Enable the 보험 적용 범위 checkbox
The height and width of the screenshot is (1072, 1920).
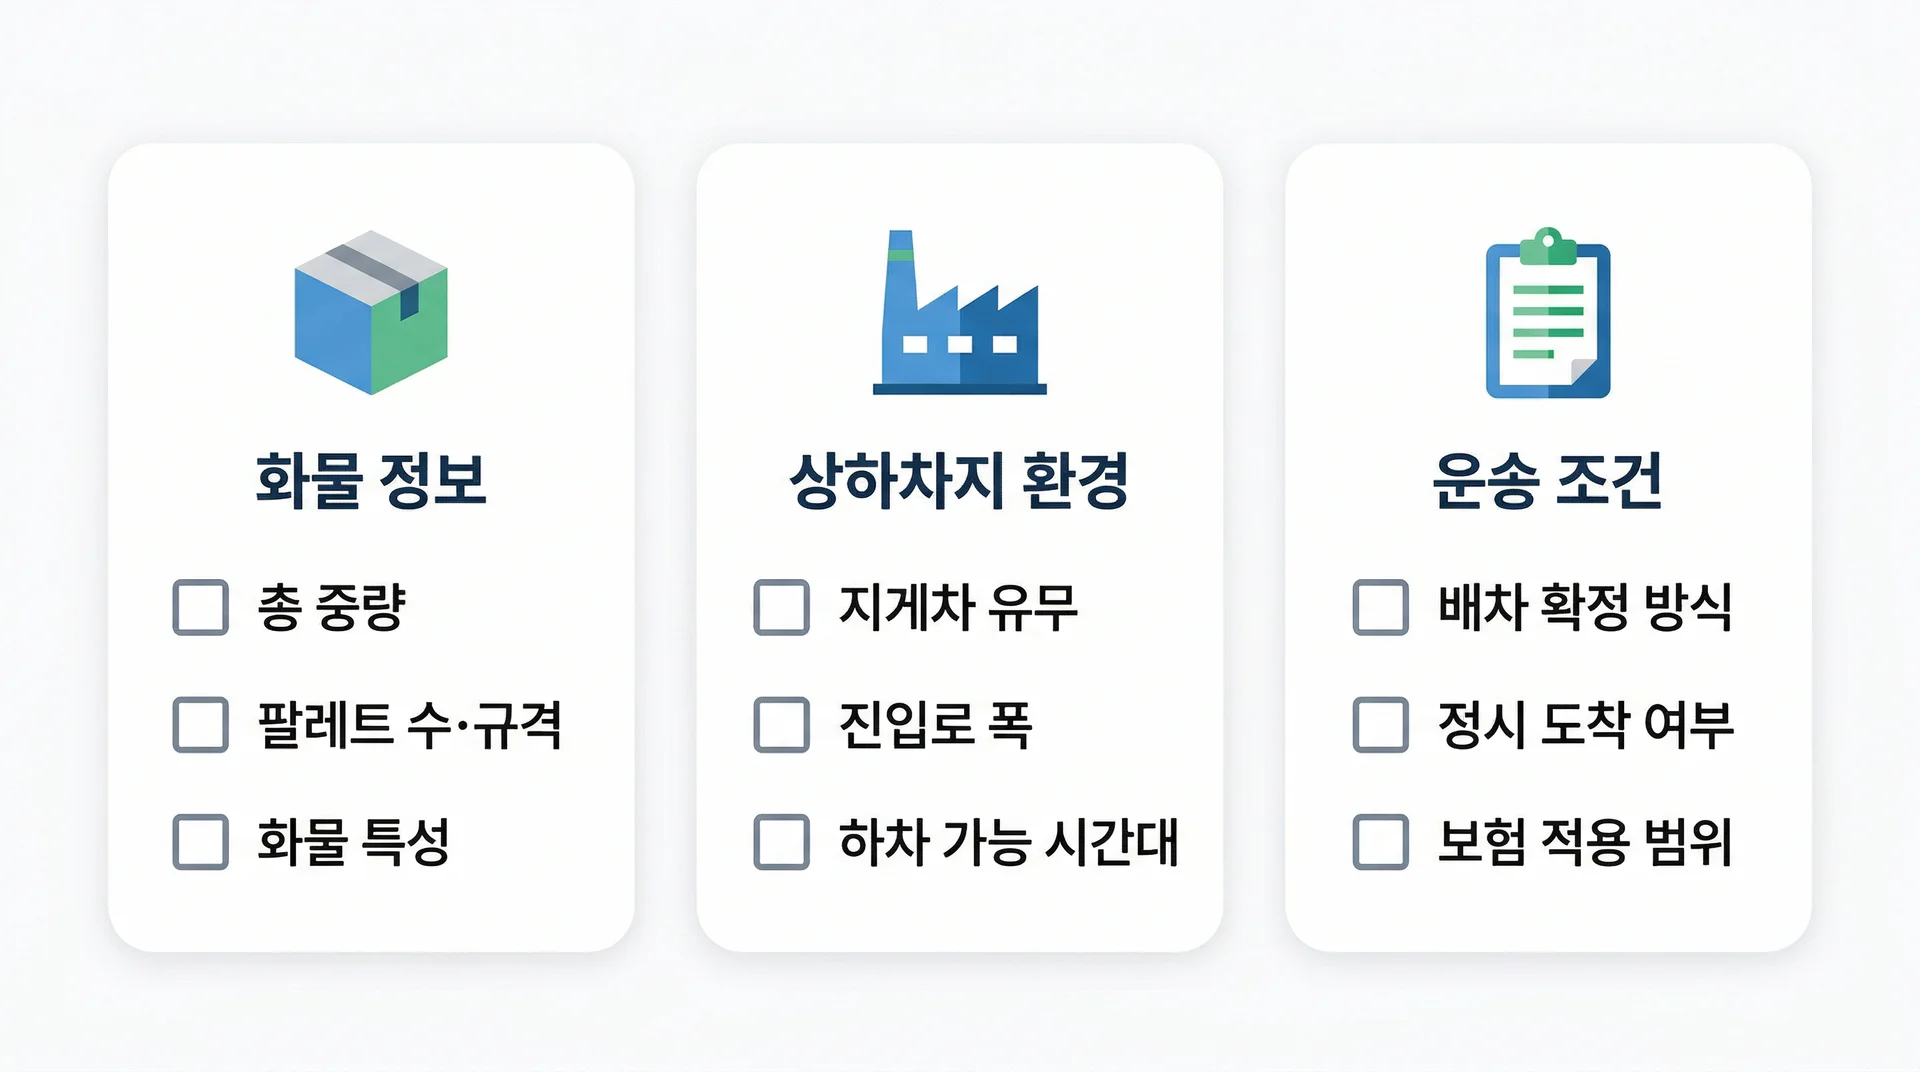pyautogui.click(x=1380, y=841)
